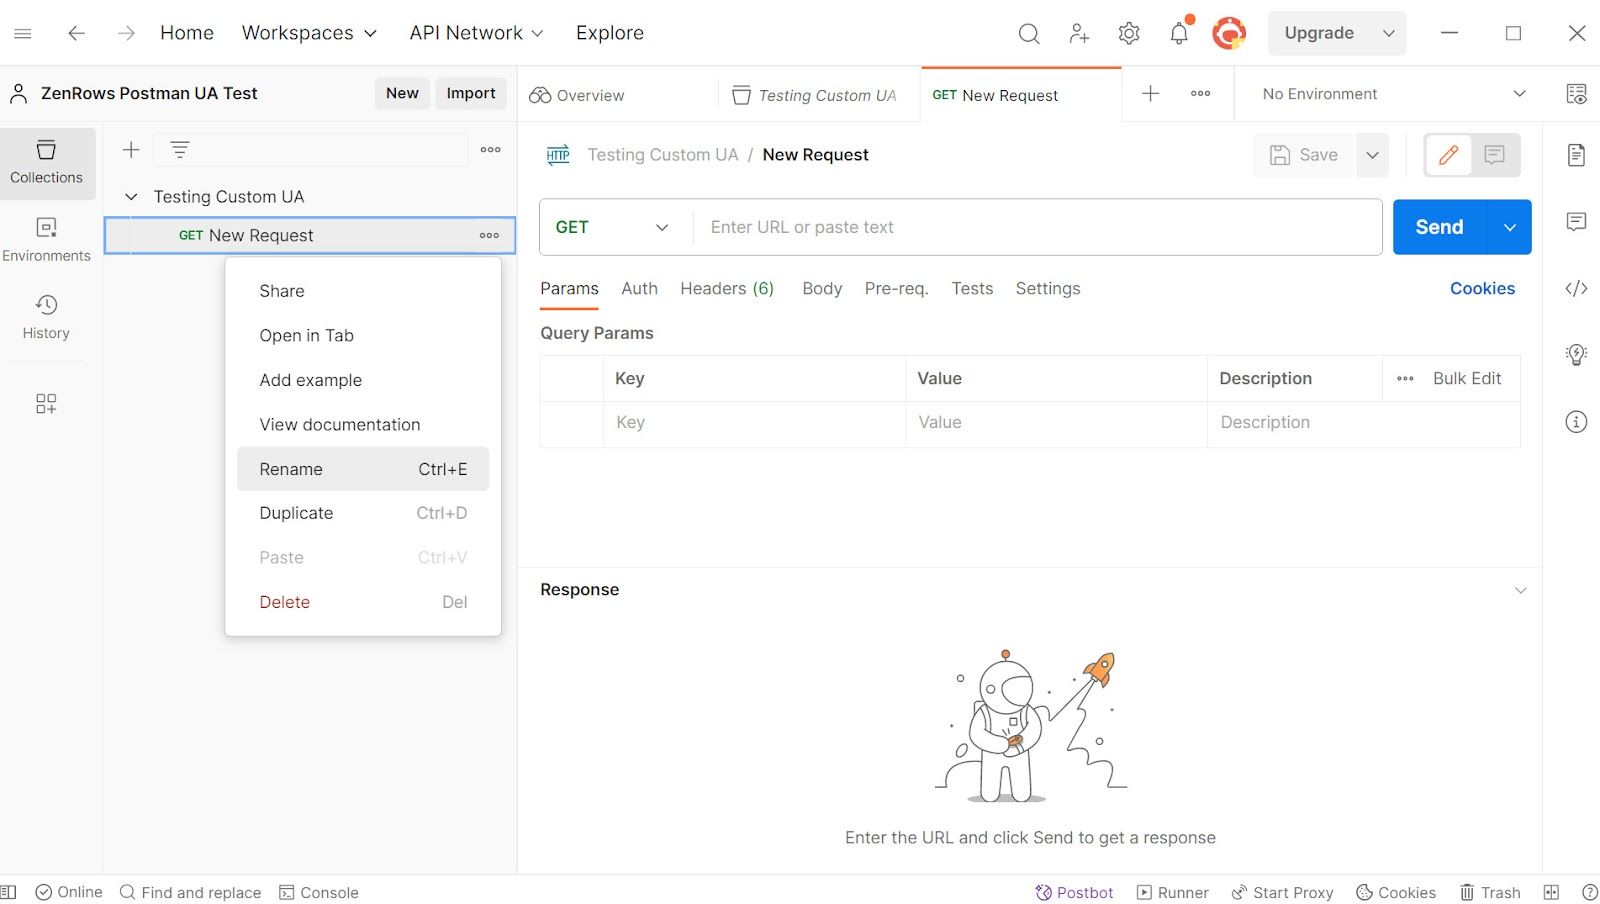Open Postbot in status bar
The image size is (1600, 904).
[1074, 892]
